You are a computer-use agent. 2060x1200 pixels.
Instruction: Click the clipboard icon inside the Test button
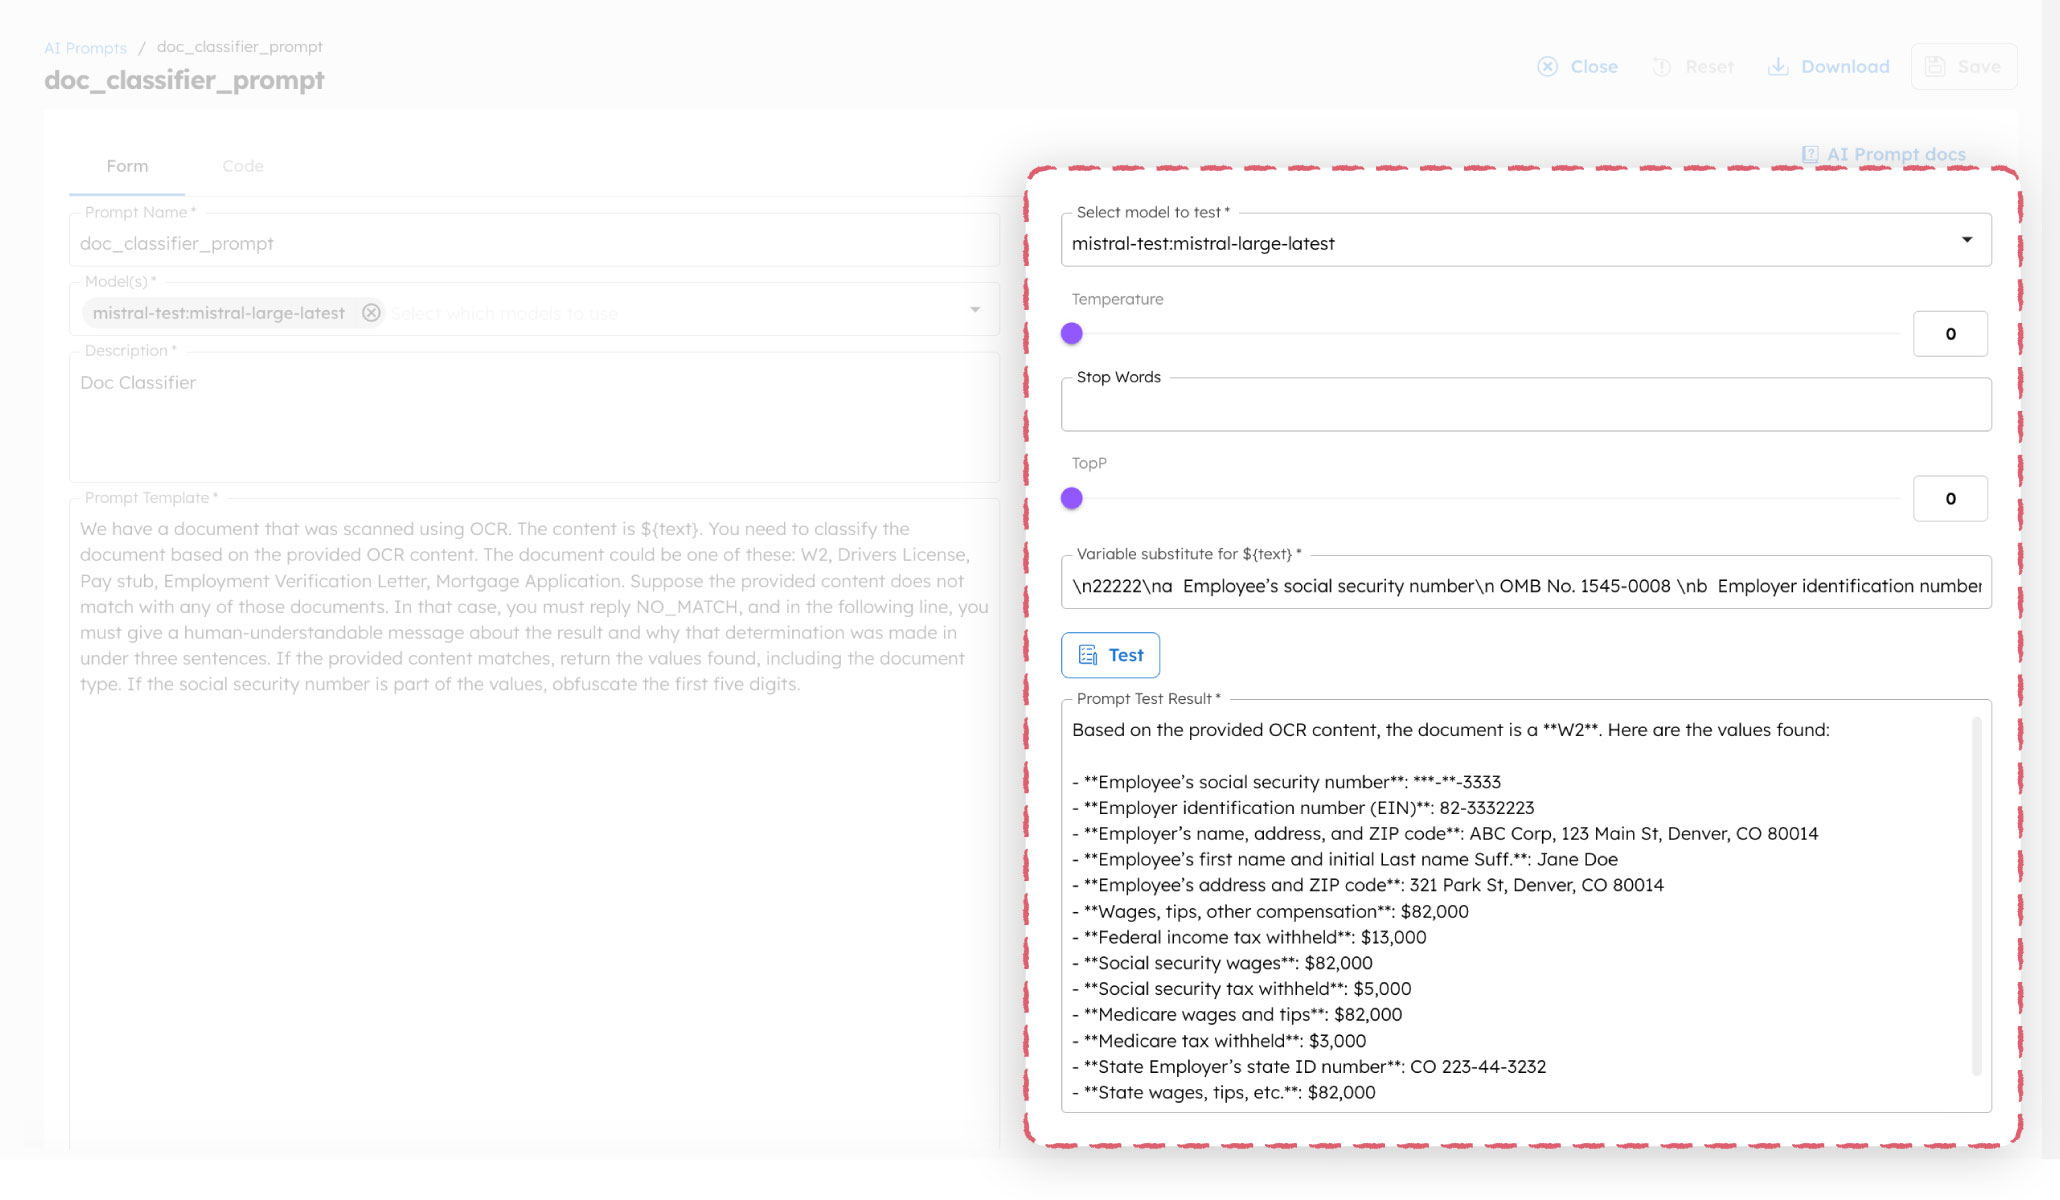click(x=1089, y=655)
